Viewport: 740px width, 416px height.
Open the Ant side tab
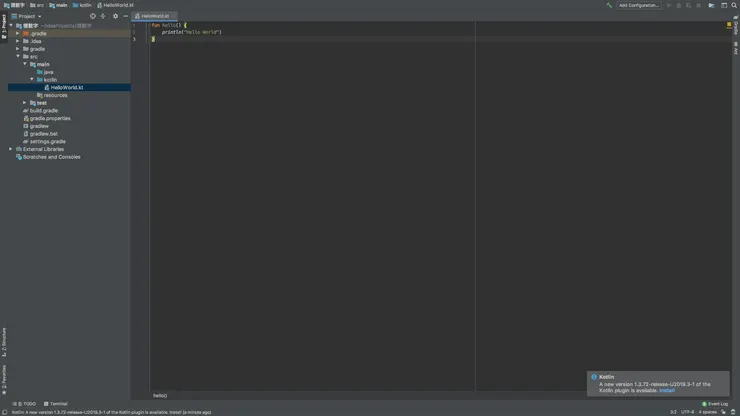[x=736, y=48]
